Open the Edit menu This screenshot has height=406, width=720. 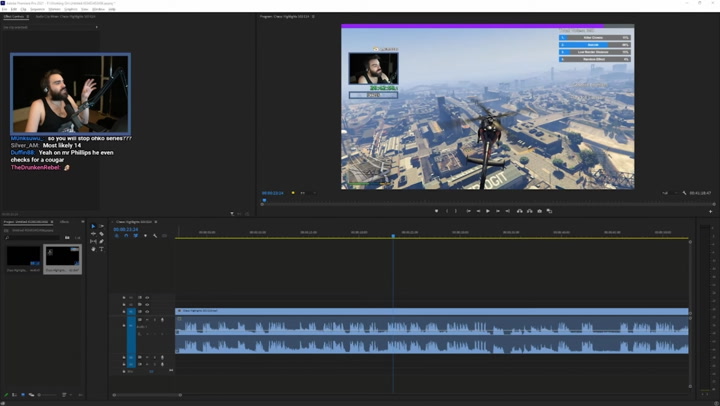pos(14,9)
